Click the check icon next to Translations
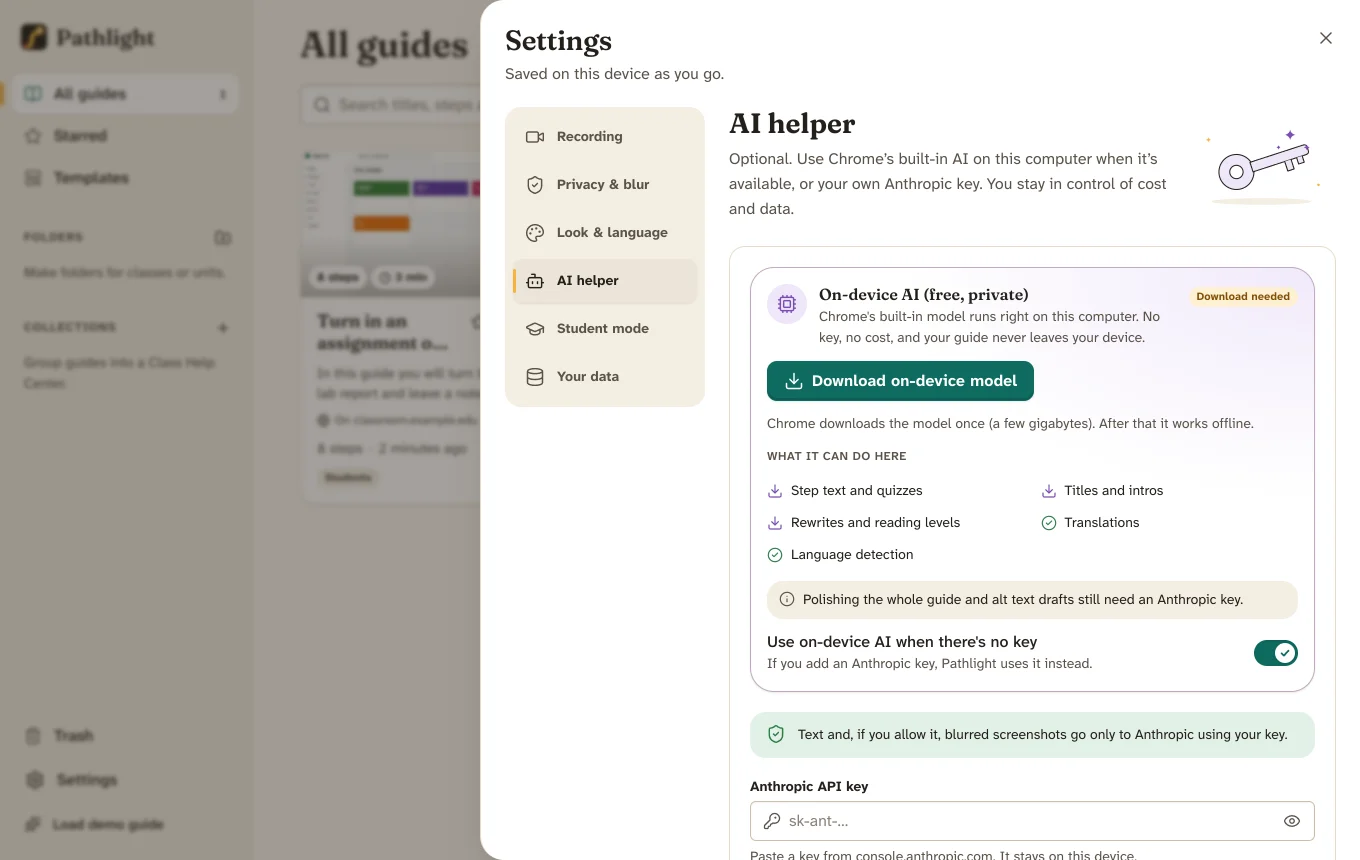The image size is (1360, 860). [x=1049, y=523]
